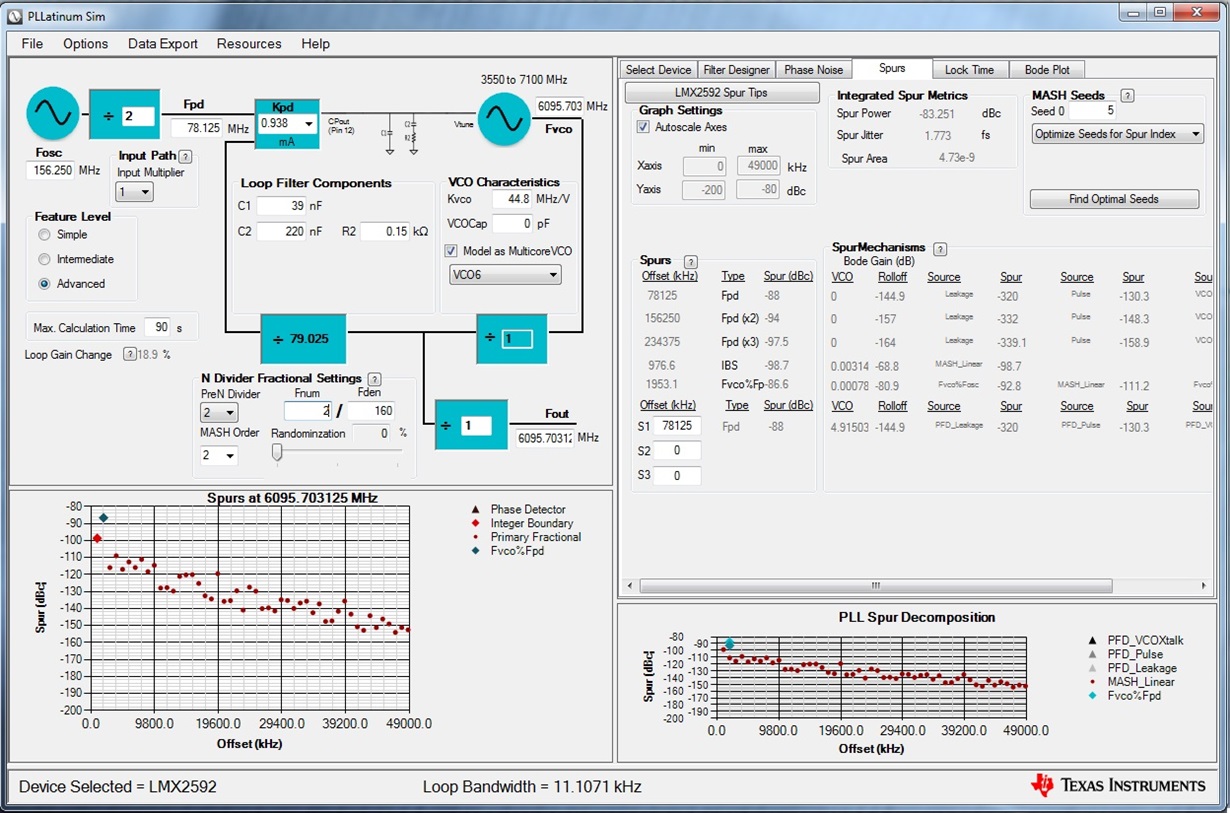This screenshot has height=813, width=1230.
Task: Open the File menu
Action: (x=32, y=44)
